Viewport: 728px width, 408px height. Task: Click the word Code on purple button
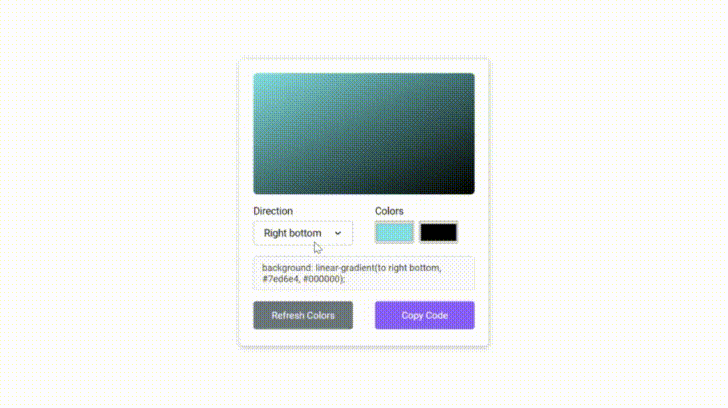[x=438, y=315]
